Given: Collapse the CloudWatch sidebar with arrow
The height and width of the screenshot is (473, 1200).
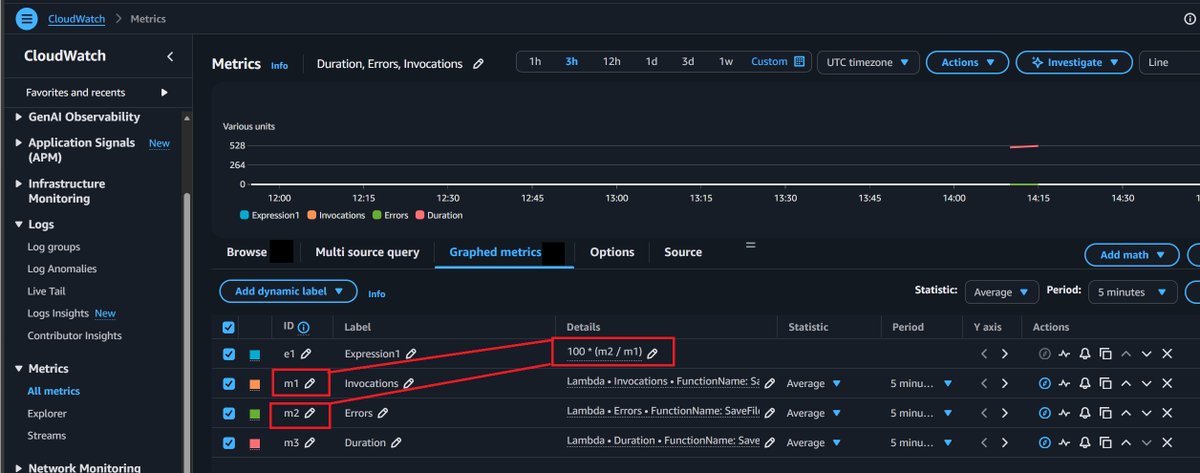Looking at the screenshot, I should point(170,57).
